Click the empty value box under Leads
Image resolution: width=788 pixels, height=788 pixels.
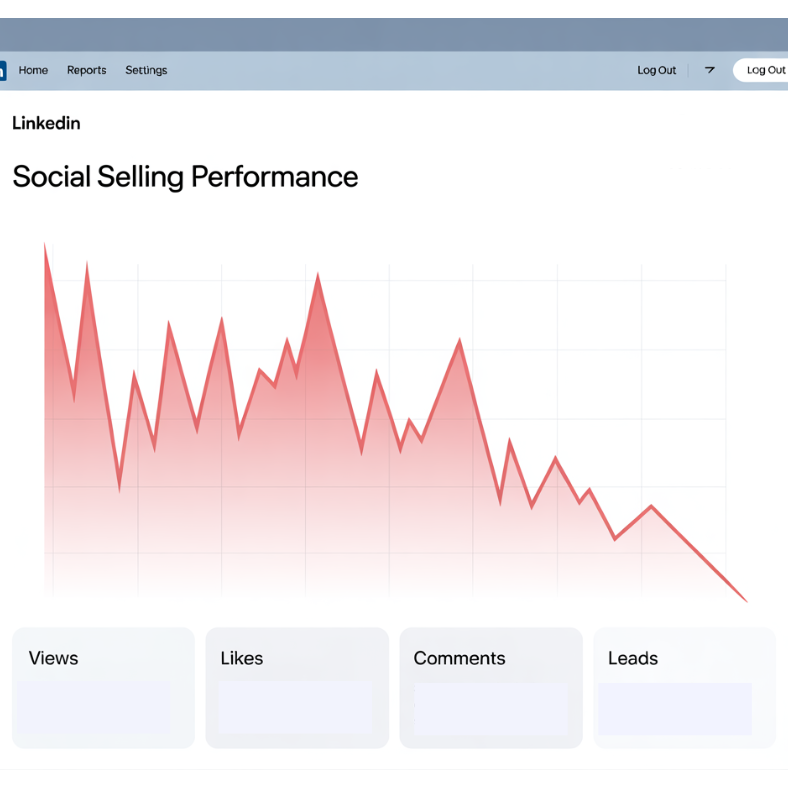click(x=675, y=708)
